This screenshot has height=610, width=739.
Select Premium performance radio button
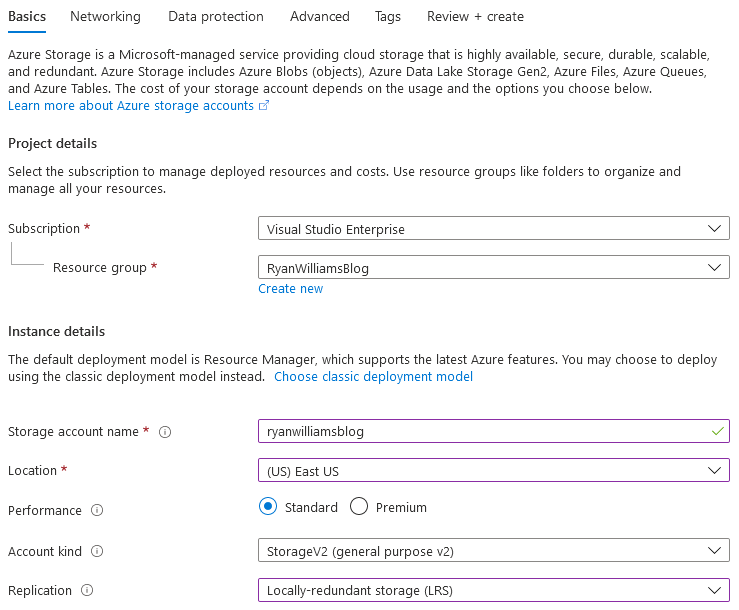[x=359, y=507]
